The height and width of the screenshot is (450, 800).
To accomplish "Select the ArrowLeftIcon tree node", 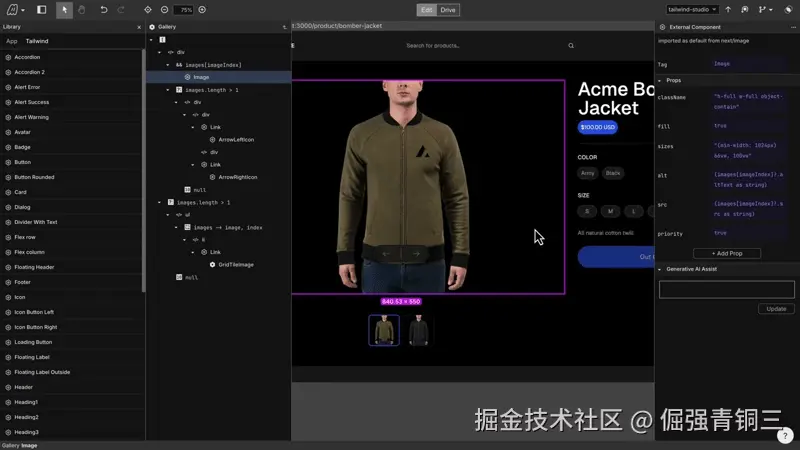I will click(232, 140).
